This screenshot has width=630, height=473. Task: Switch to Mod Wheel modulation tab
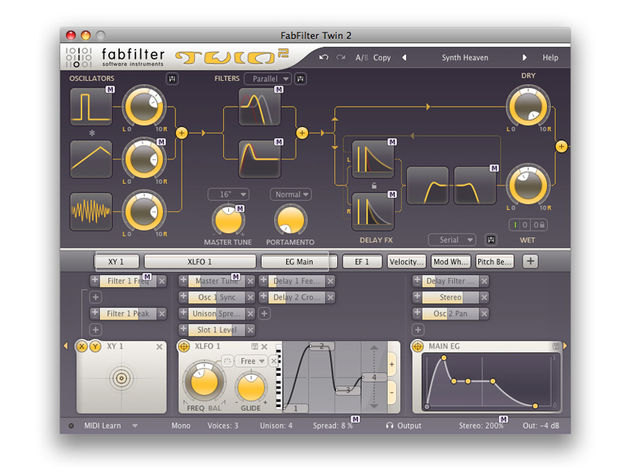point(451,262)
